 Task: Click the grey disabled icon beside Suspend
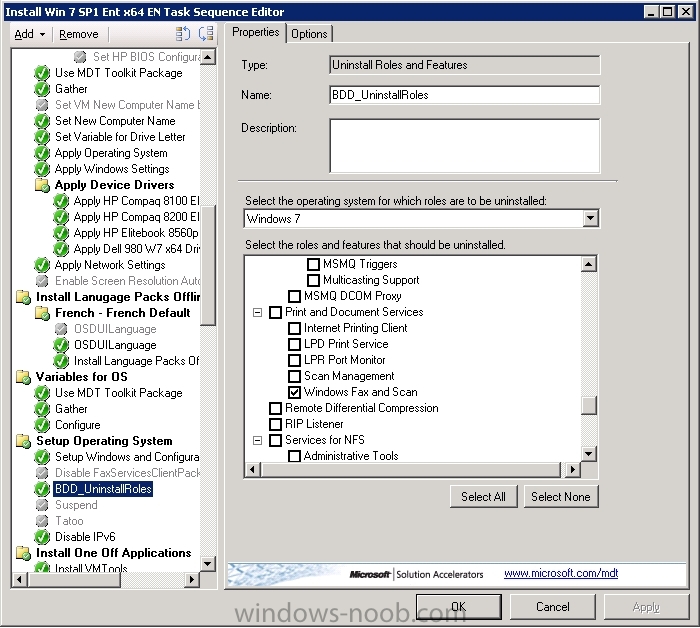(42, 505)
